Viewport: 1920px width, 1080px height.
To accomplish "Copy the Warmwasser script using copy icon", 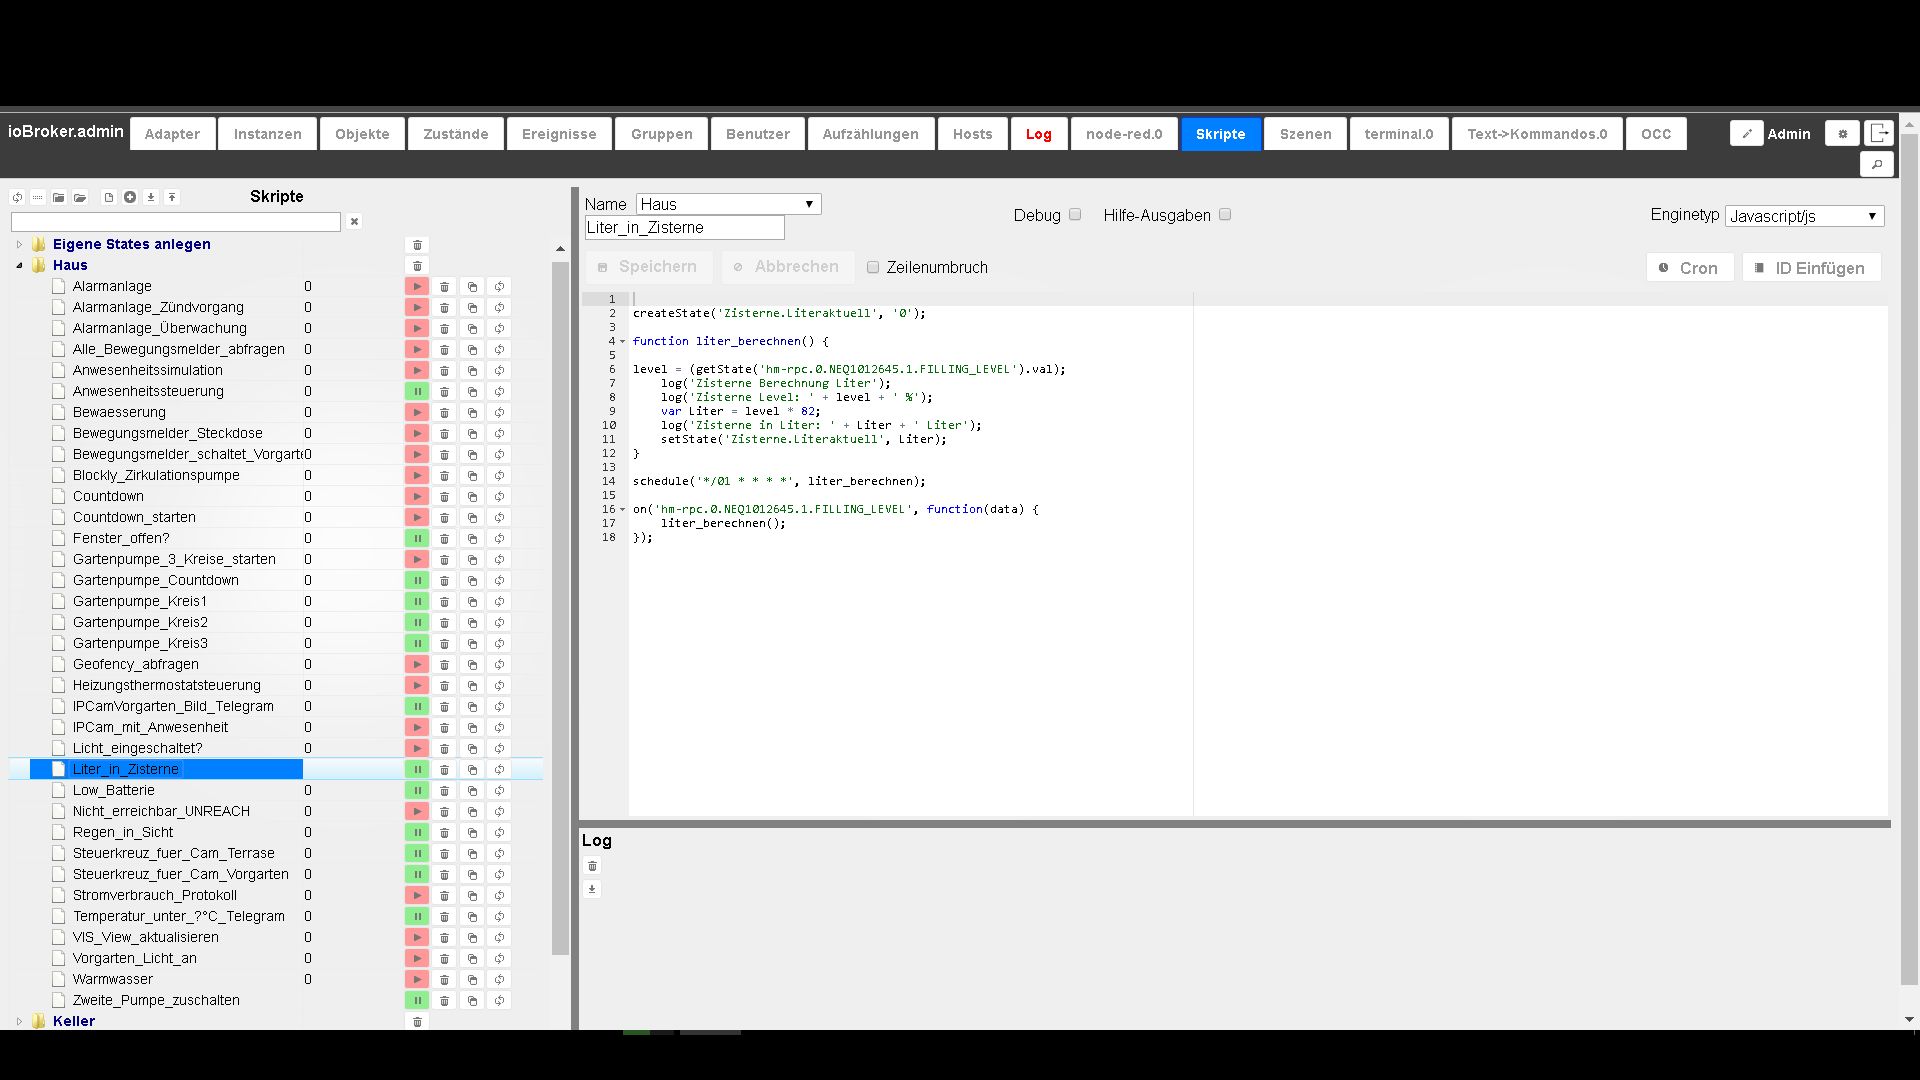I will [x=472, y=980].
